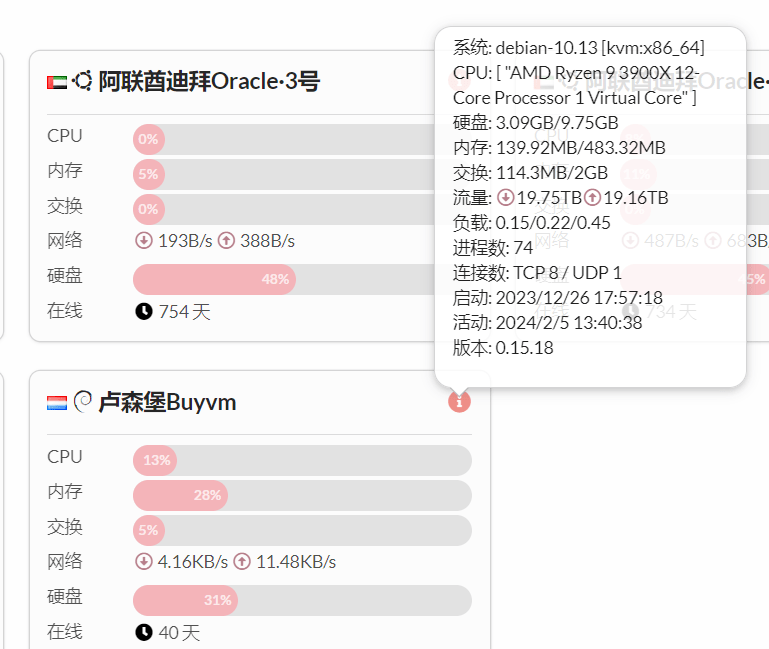The height and width of the screenshot is (649, 769).
Task: Click the upload arrow before 19.16TB in tooltip
Action: pyautogui.click(x=592, y=198)
